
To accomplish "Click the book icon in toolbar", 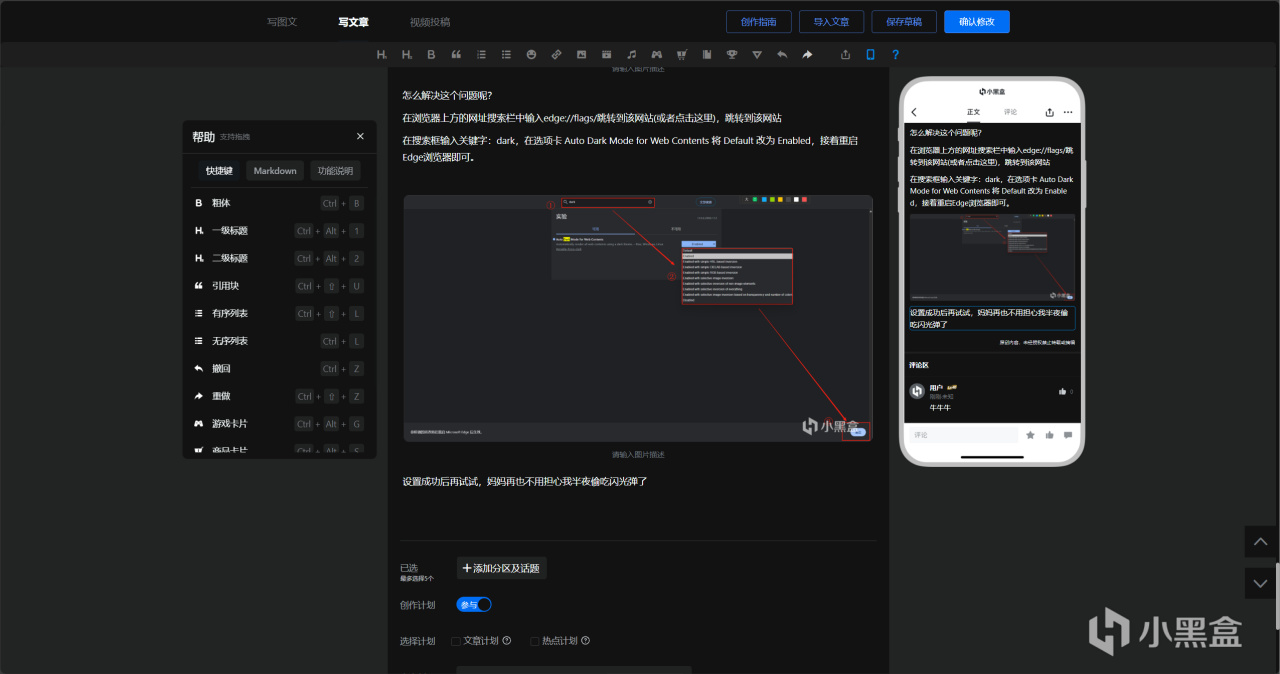I will [707, 54].
